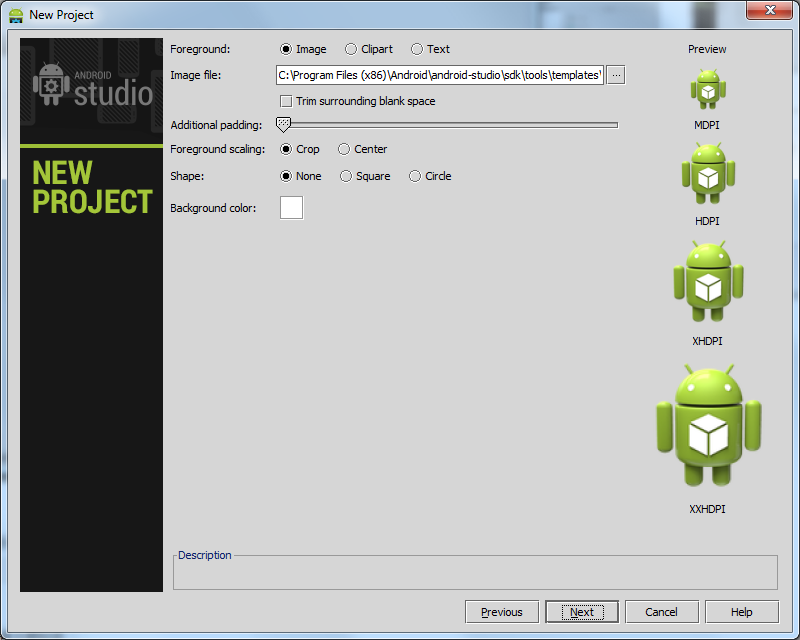Select Clipart as the foreground type
Image resolution: width=800 pixels, height=640 pixels.
pyautogui.click(x=350, y=48)
